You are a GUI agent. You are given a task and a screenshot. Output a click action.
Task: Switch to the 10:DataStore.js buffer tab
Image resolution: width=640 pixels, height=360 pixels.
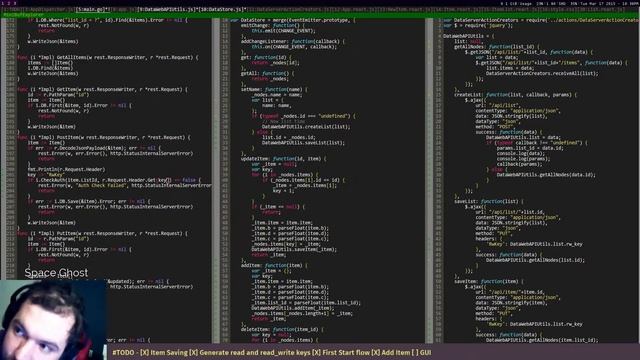click(222, 9)
